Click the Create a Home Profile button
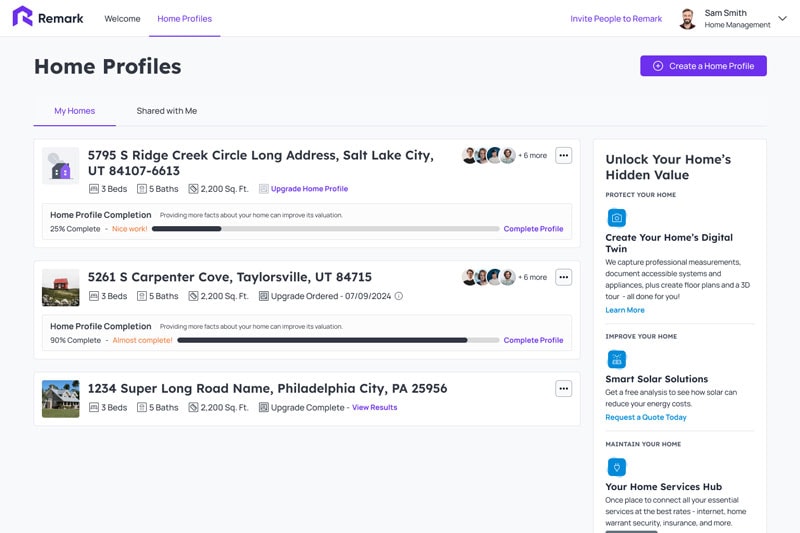This screenshot has width=800, height=533. pos(703,66)
